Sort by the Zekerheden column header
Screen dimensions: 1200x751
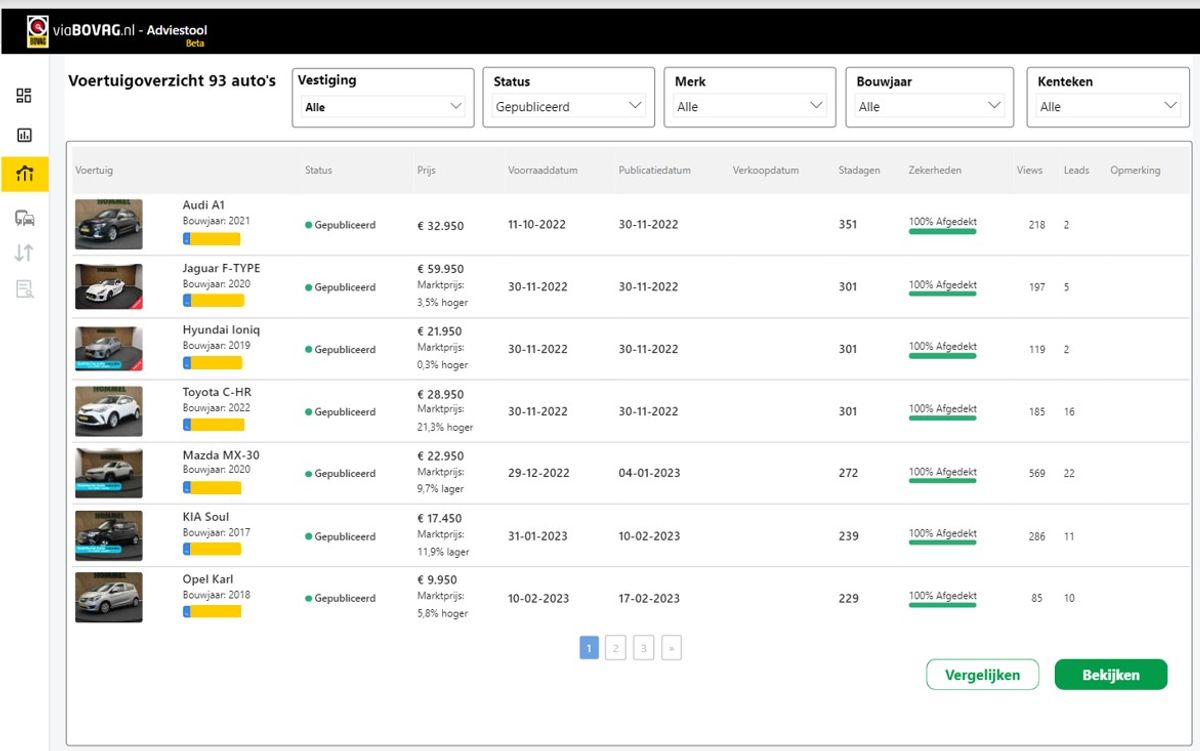pos(934,170)
